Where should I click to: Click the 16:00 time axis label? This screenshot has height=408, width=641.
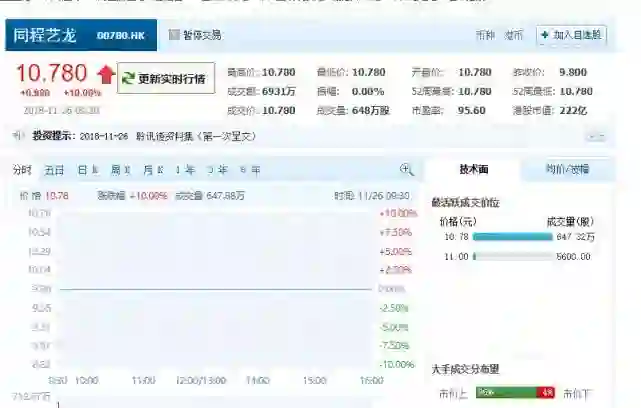372,381
